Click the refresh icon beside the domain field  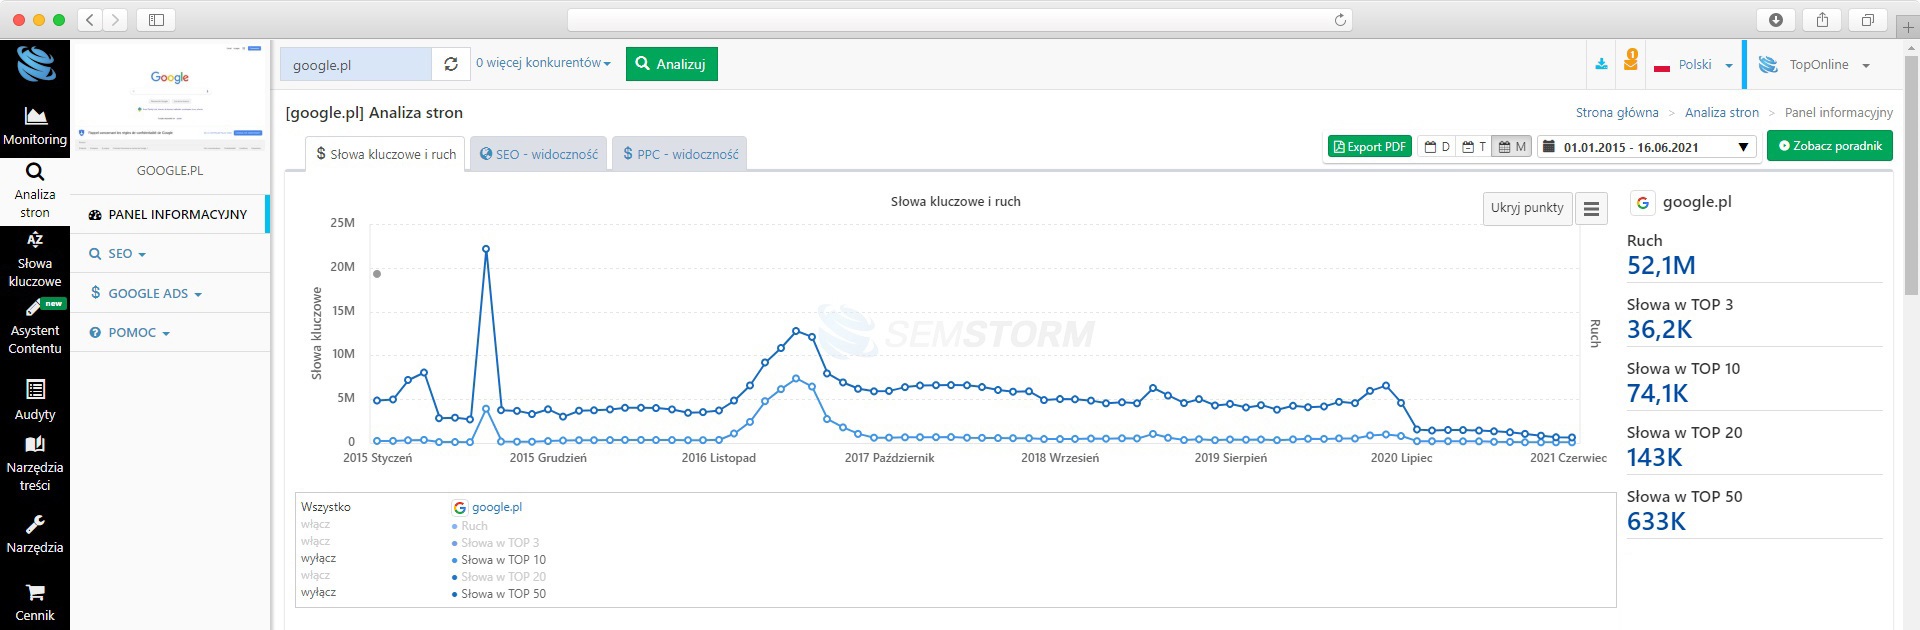coord(451,64)
